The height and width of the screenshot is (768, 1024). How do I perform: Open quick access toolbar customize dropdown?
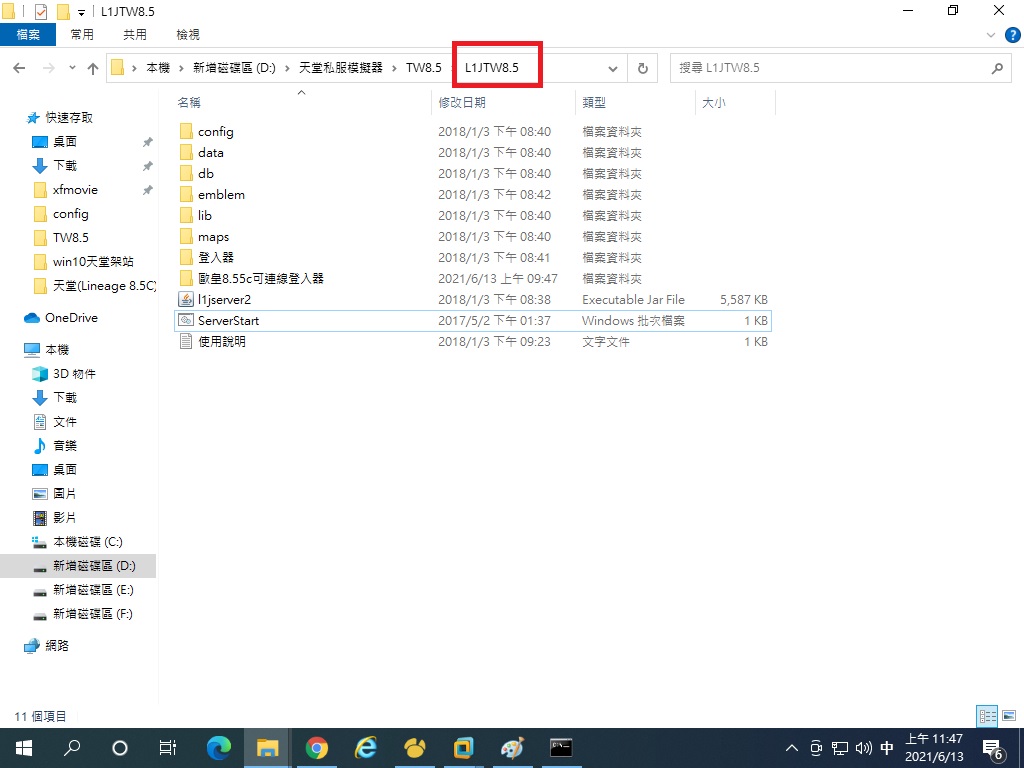(82, 12)
